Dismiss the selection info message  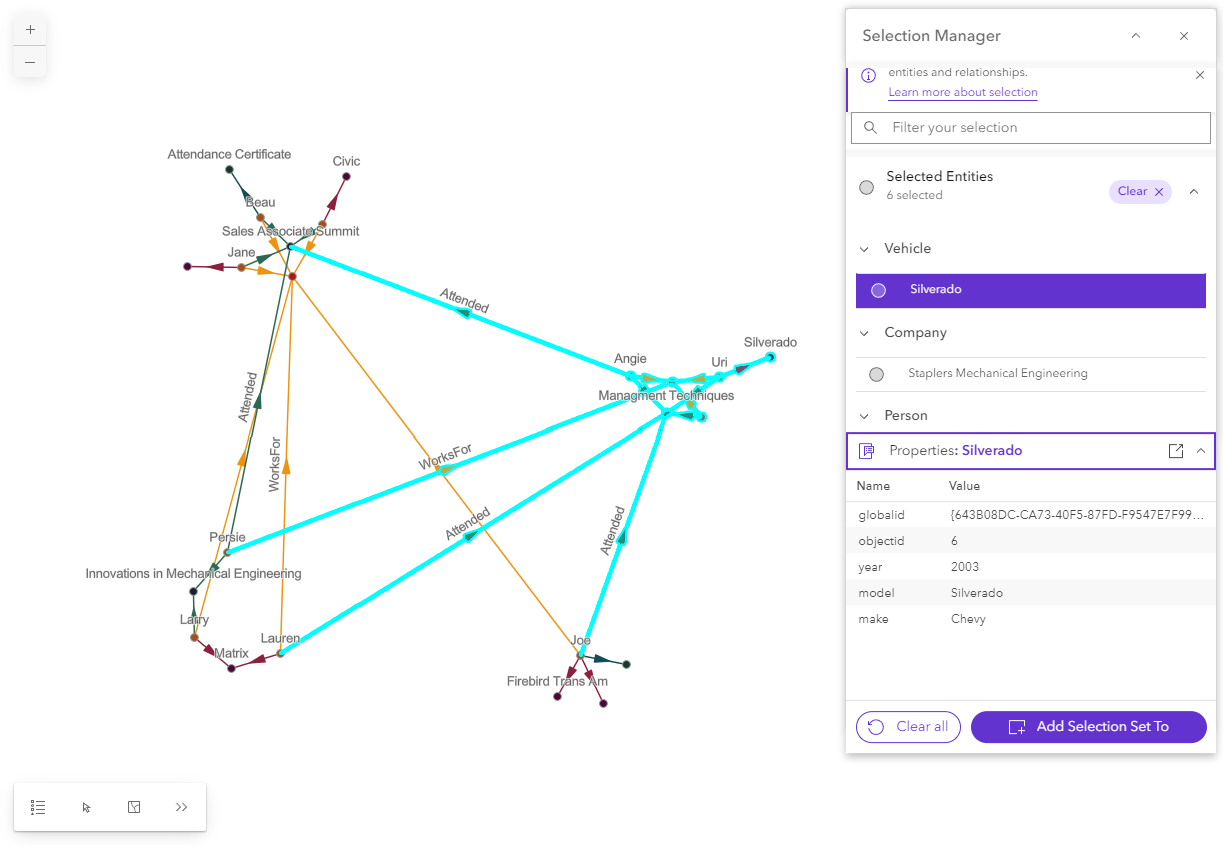click(1200, 75)
